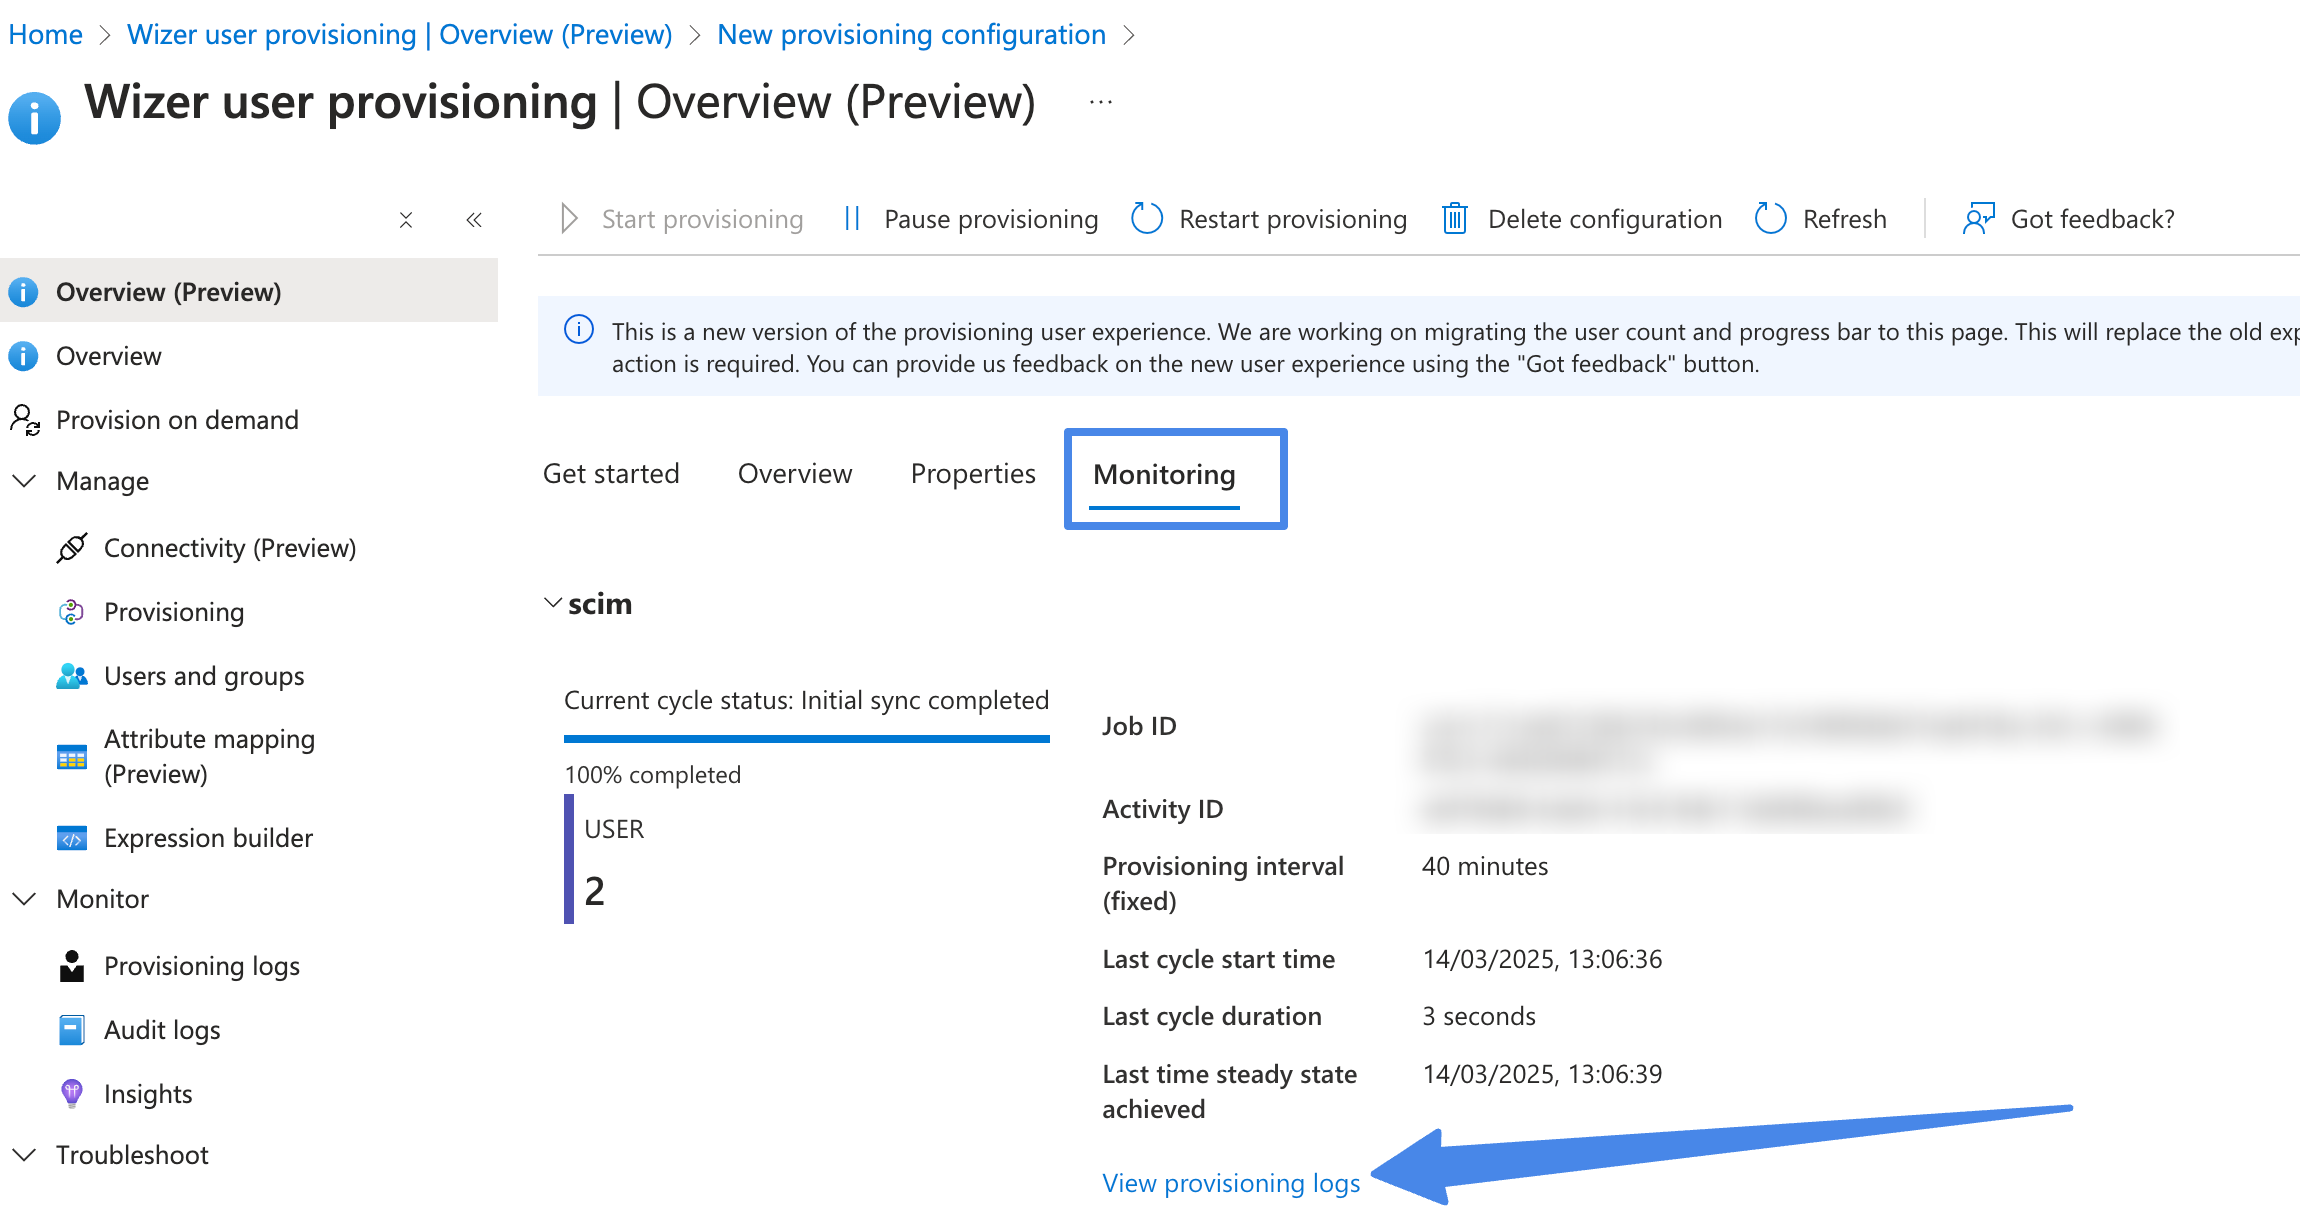Close the sidebar search with X icon
Screen dimensions: 2300x1206
tap(406, 220)
